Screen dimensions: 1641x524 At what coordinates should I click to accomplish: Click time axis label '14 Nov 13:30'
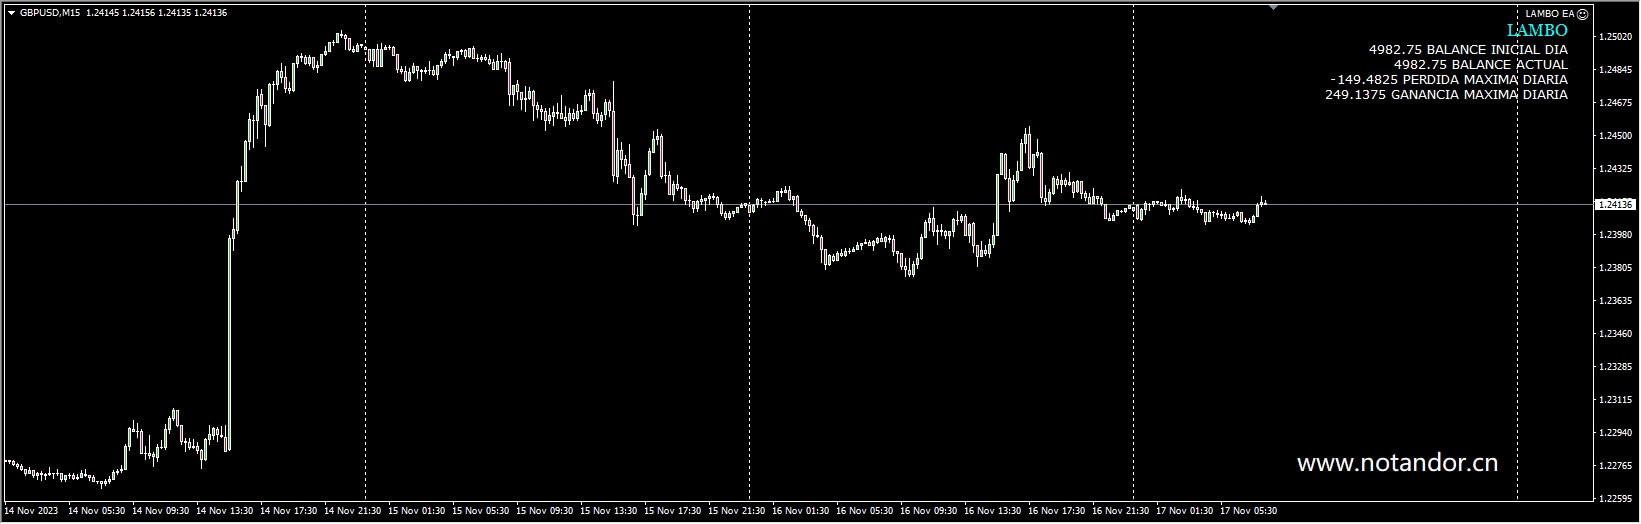click(x=225, y=510)
